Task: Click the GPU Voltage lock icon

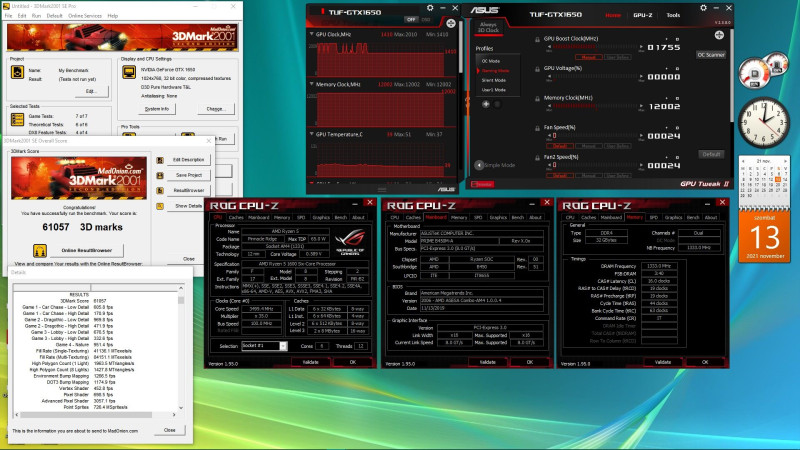Action: [537, 69]
